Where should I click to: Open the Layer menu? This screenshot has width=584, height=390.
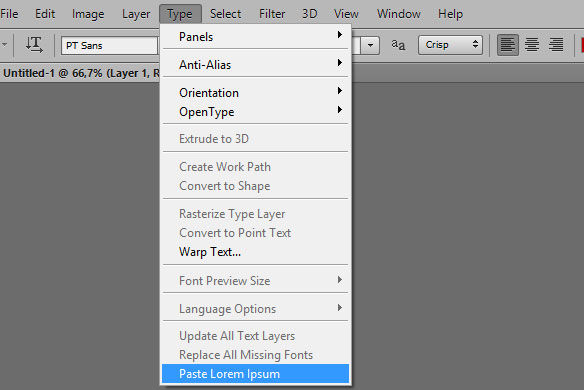coord(136,14)
